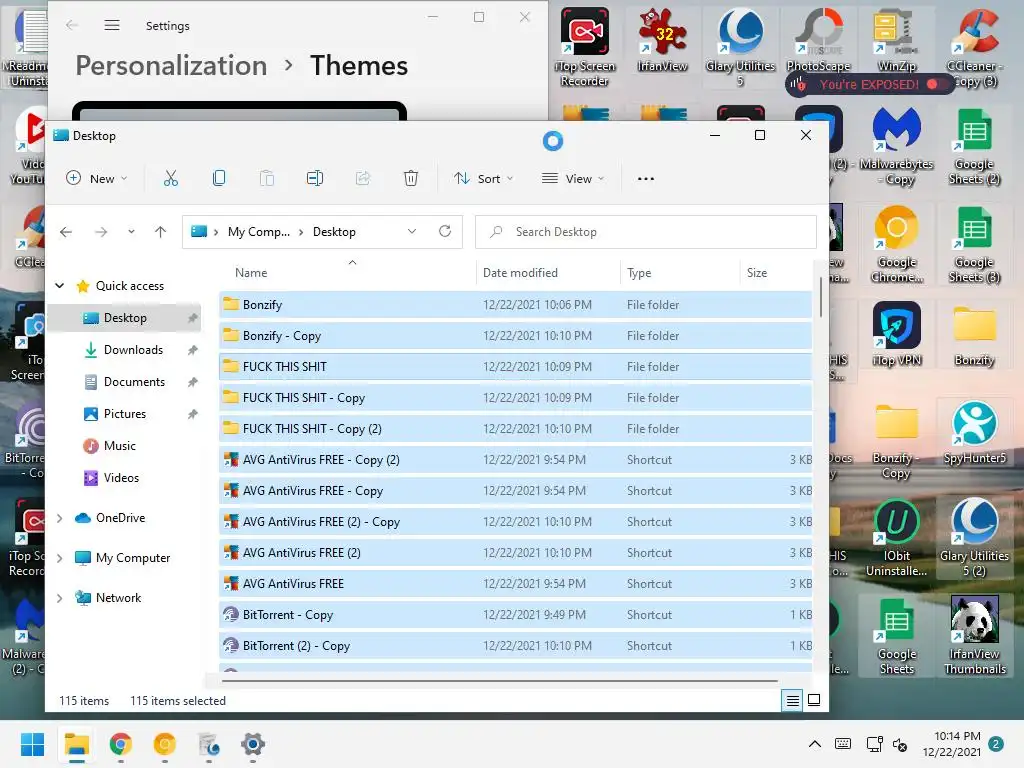Select Desktop in Quick access
The image size is (1024, 768).
pos(125,318)
